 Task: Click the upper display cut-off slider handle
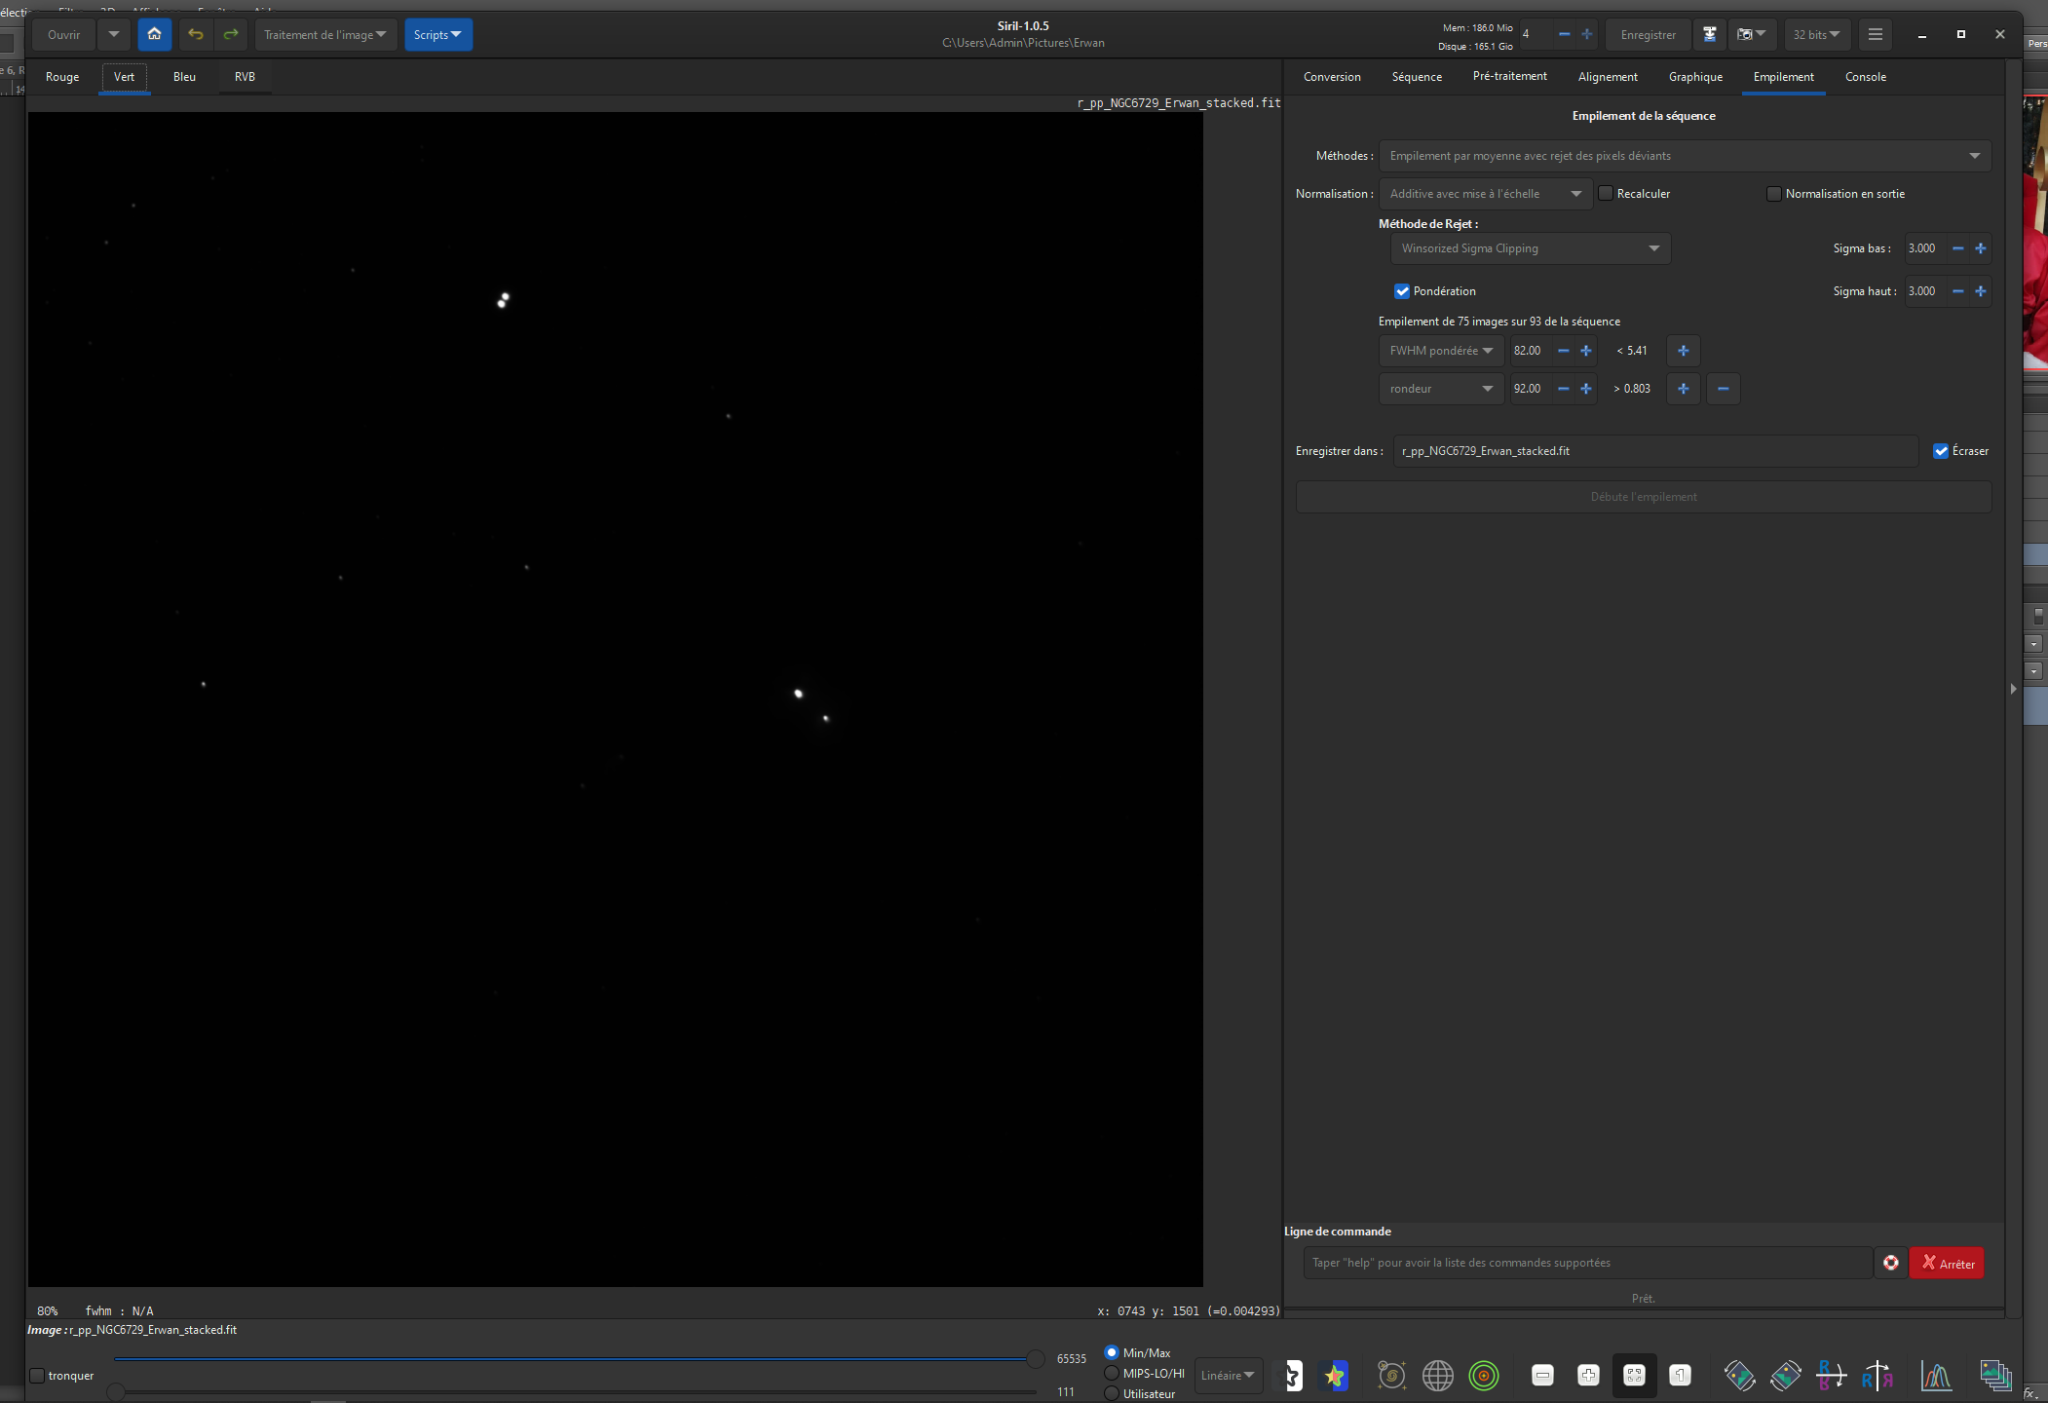[1035, 1359]
